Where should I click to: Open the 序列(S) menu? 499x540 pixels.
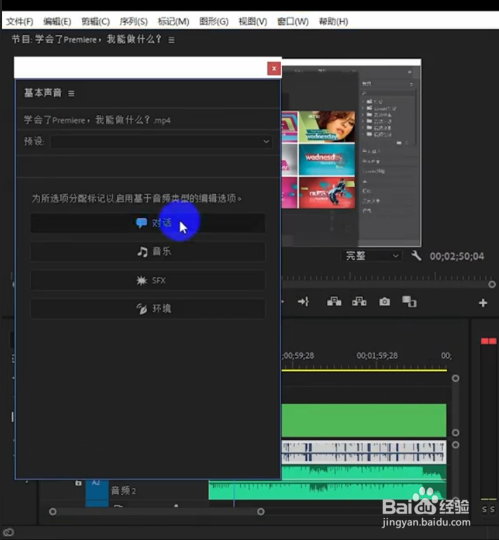coord(134,21)
